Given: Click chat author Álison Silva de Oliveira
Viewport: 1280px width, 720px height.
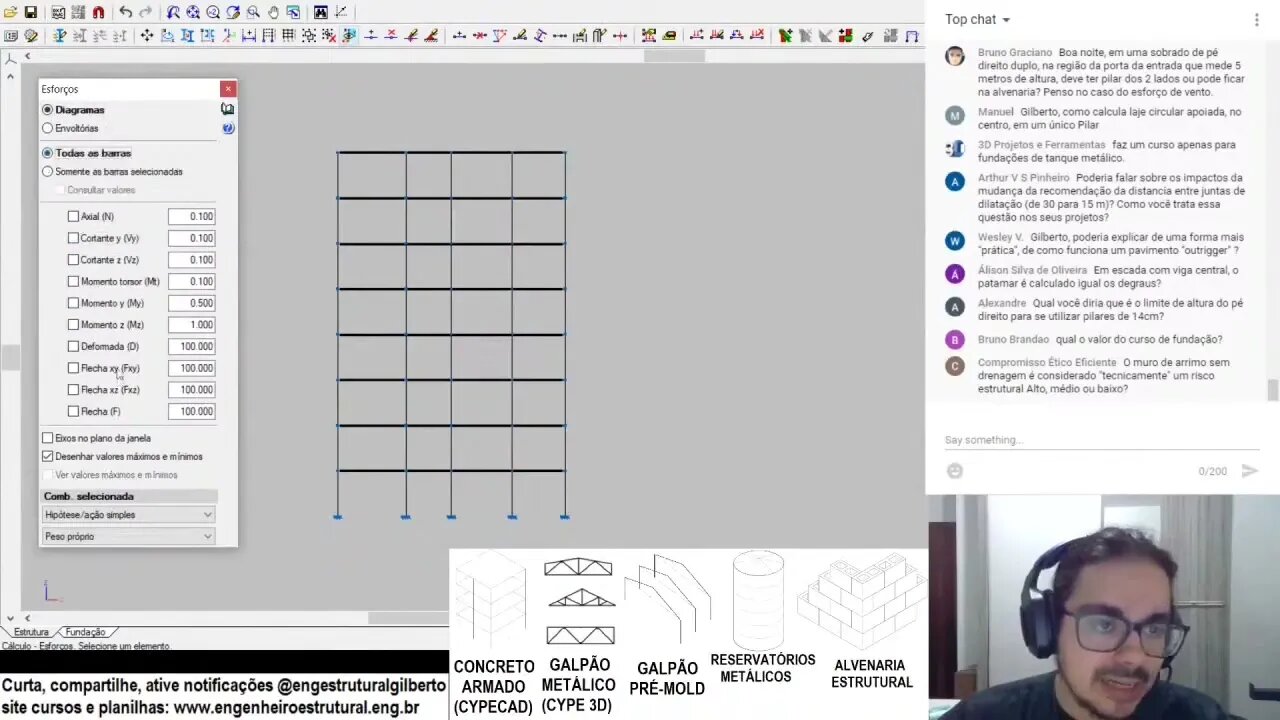Looking at the screenshot, I should click(x=1032, y=270).
